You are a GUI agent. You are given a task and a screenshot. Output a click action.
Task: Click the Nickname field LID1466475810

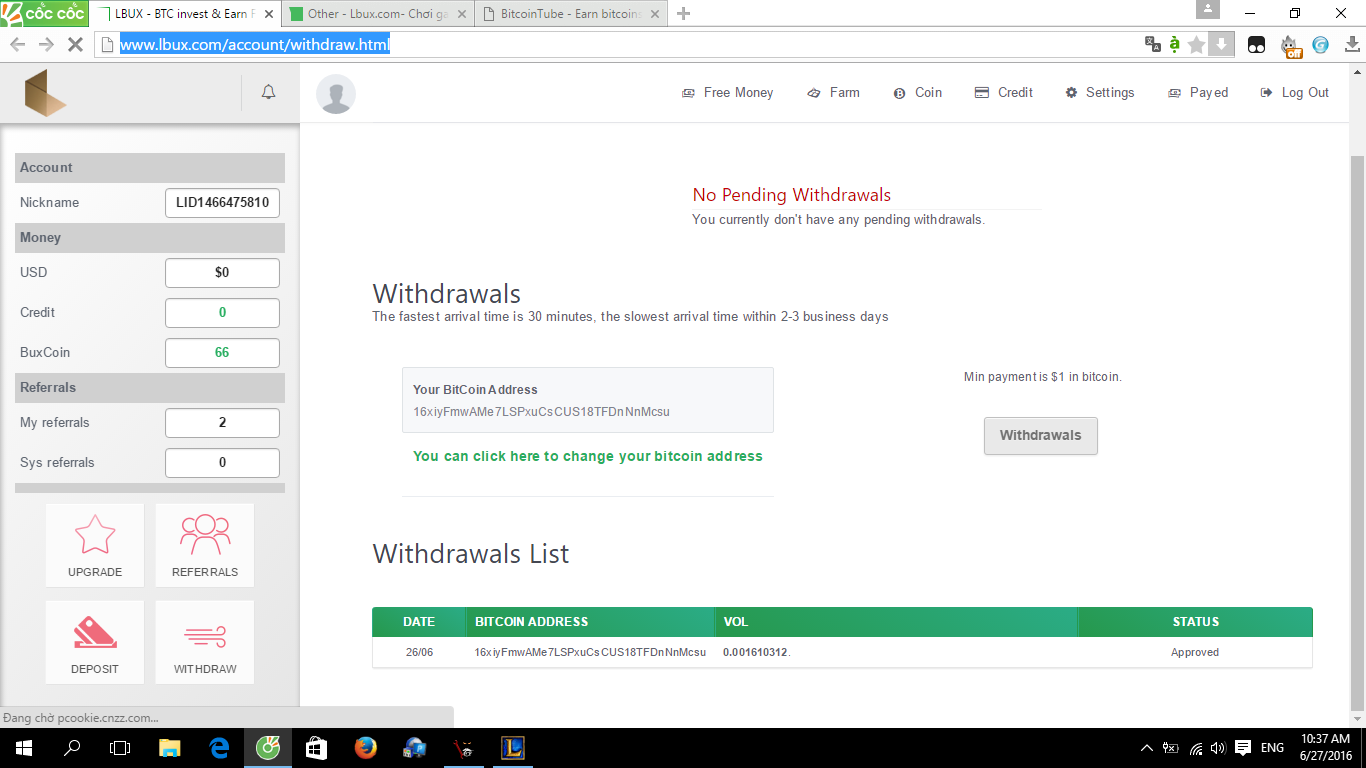(222, 203)
